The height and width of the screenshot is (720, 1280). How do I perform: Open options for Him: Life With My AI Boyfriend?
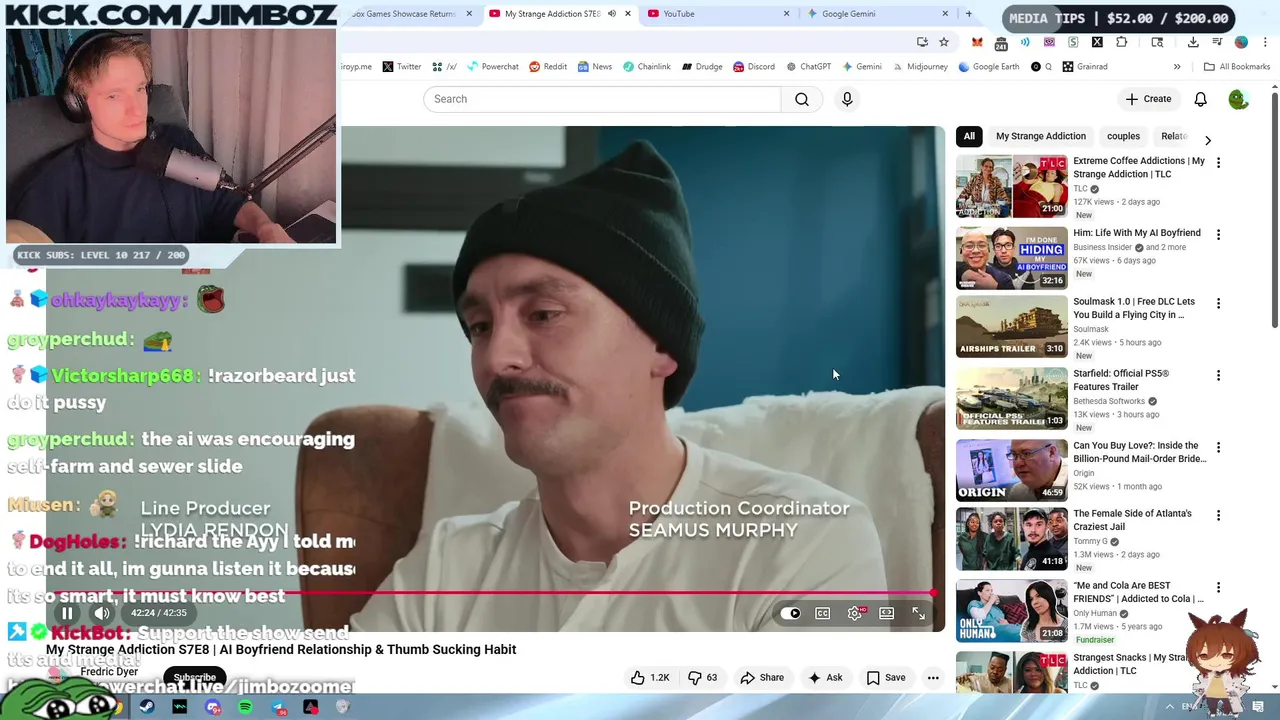coord(1218,234)
